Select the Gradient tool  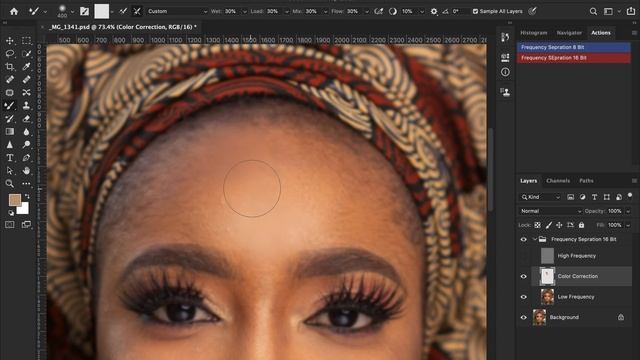tap(10, 131)
